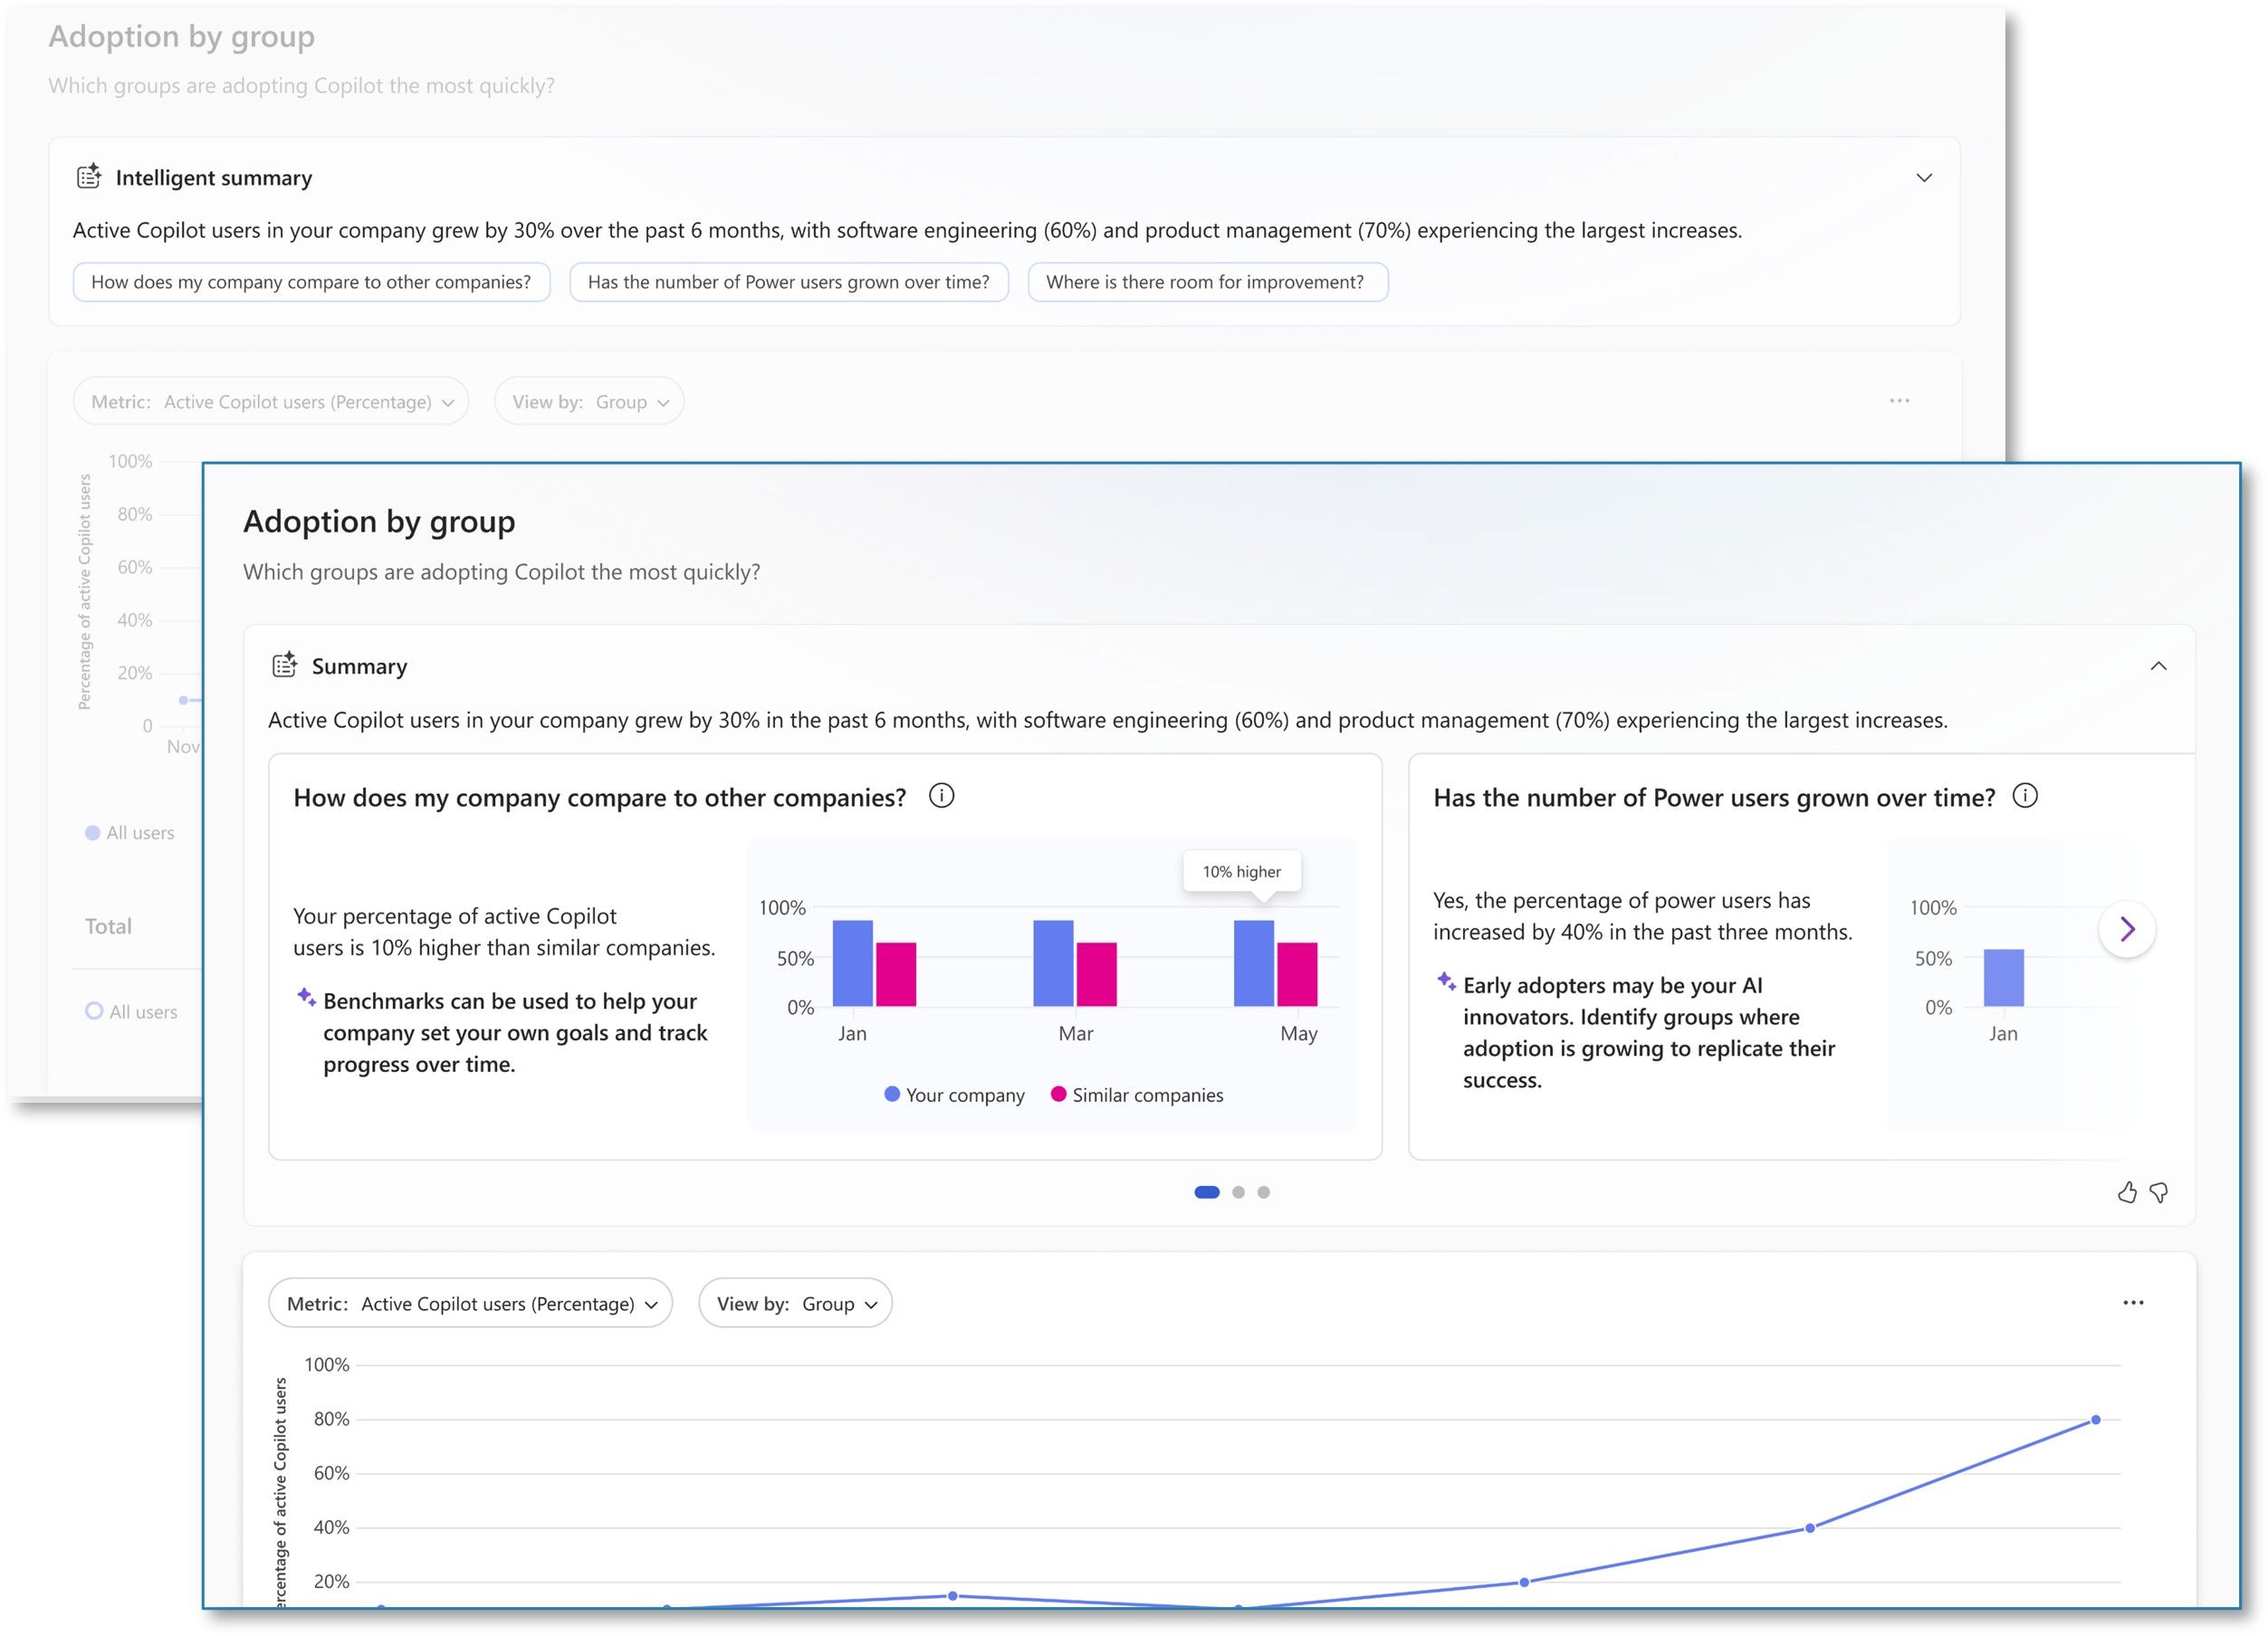Select the All users radio button
The width and height of the screenshot is (2268, 1636).
click(92, 1011)
